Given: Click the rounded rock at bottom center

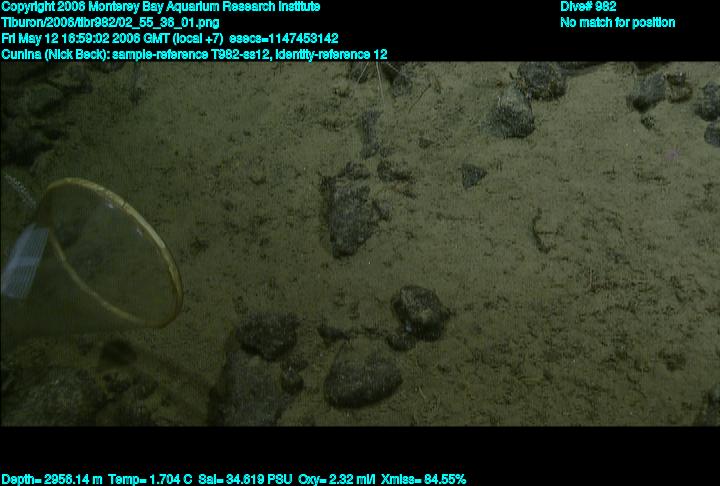Looking at the screenshot, I should [360, 378].
